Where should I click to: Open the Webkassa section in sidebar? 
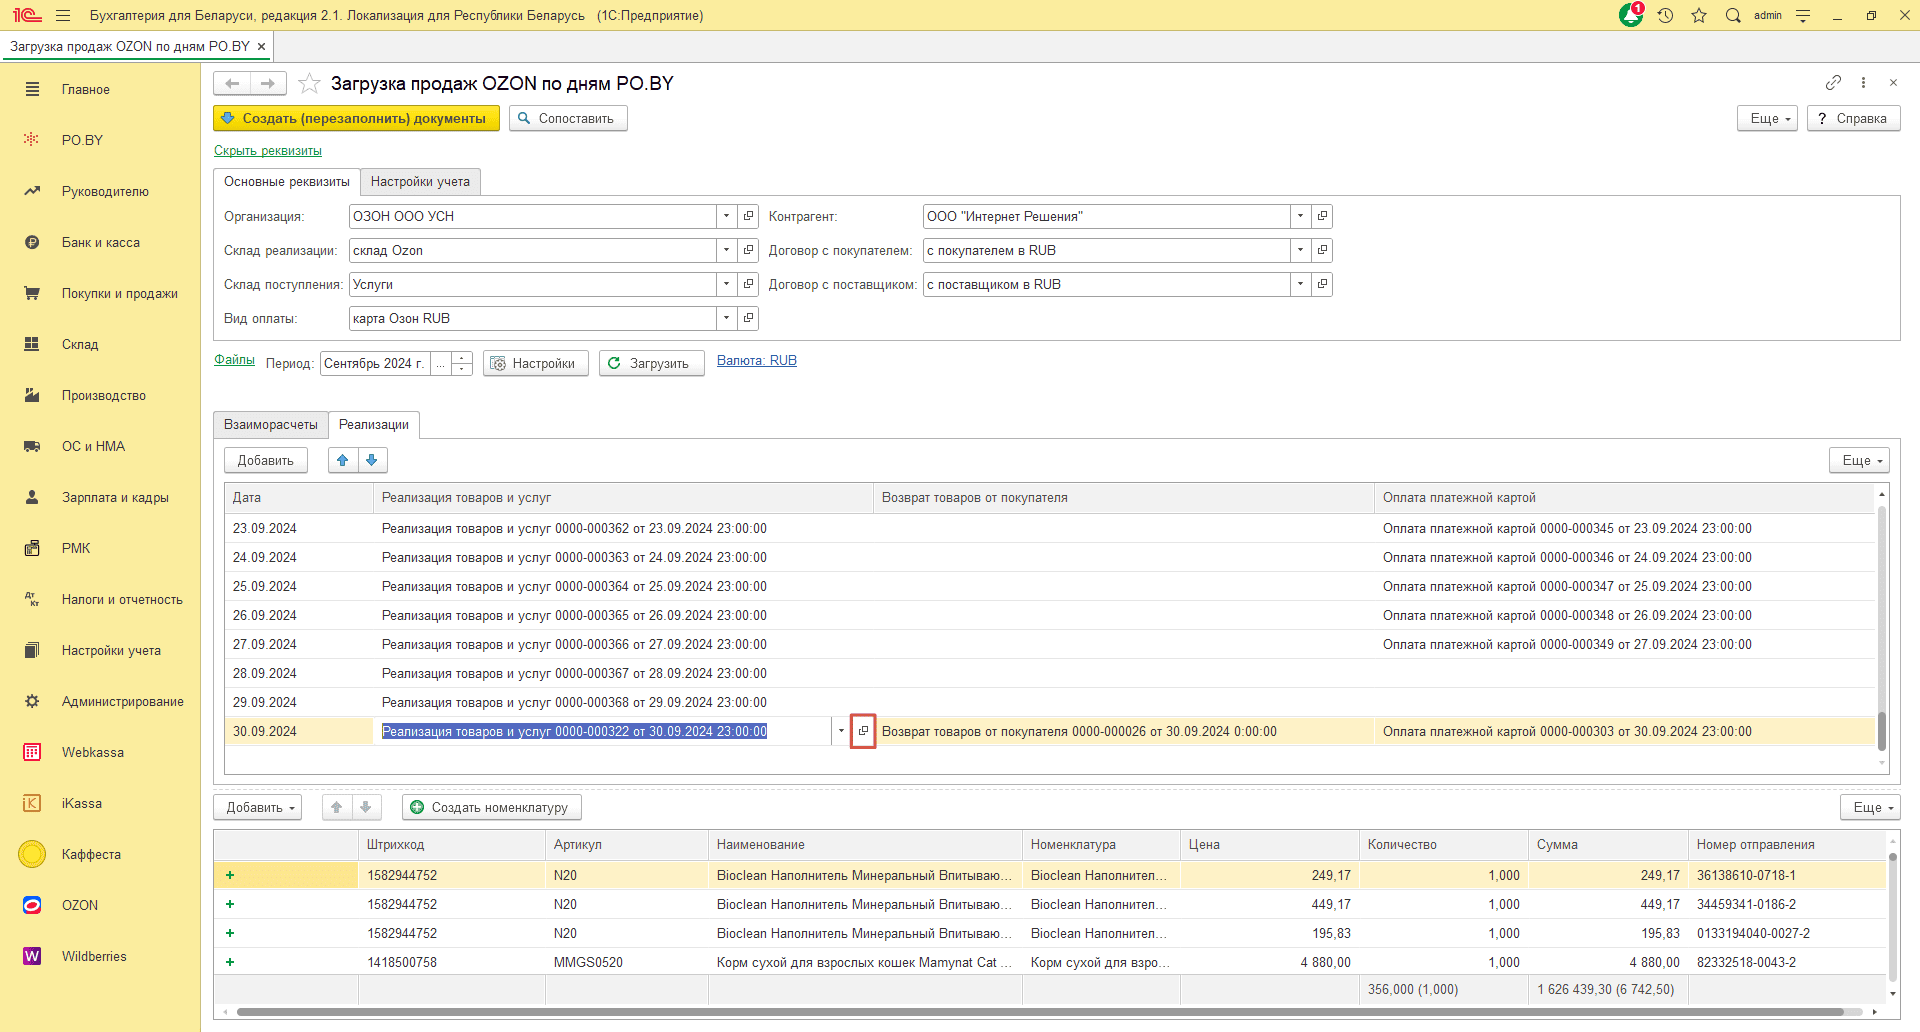click(93, 752)
